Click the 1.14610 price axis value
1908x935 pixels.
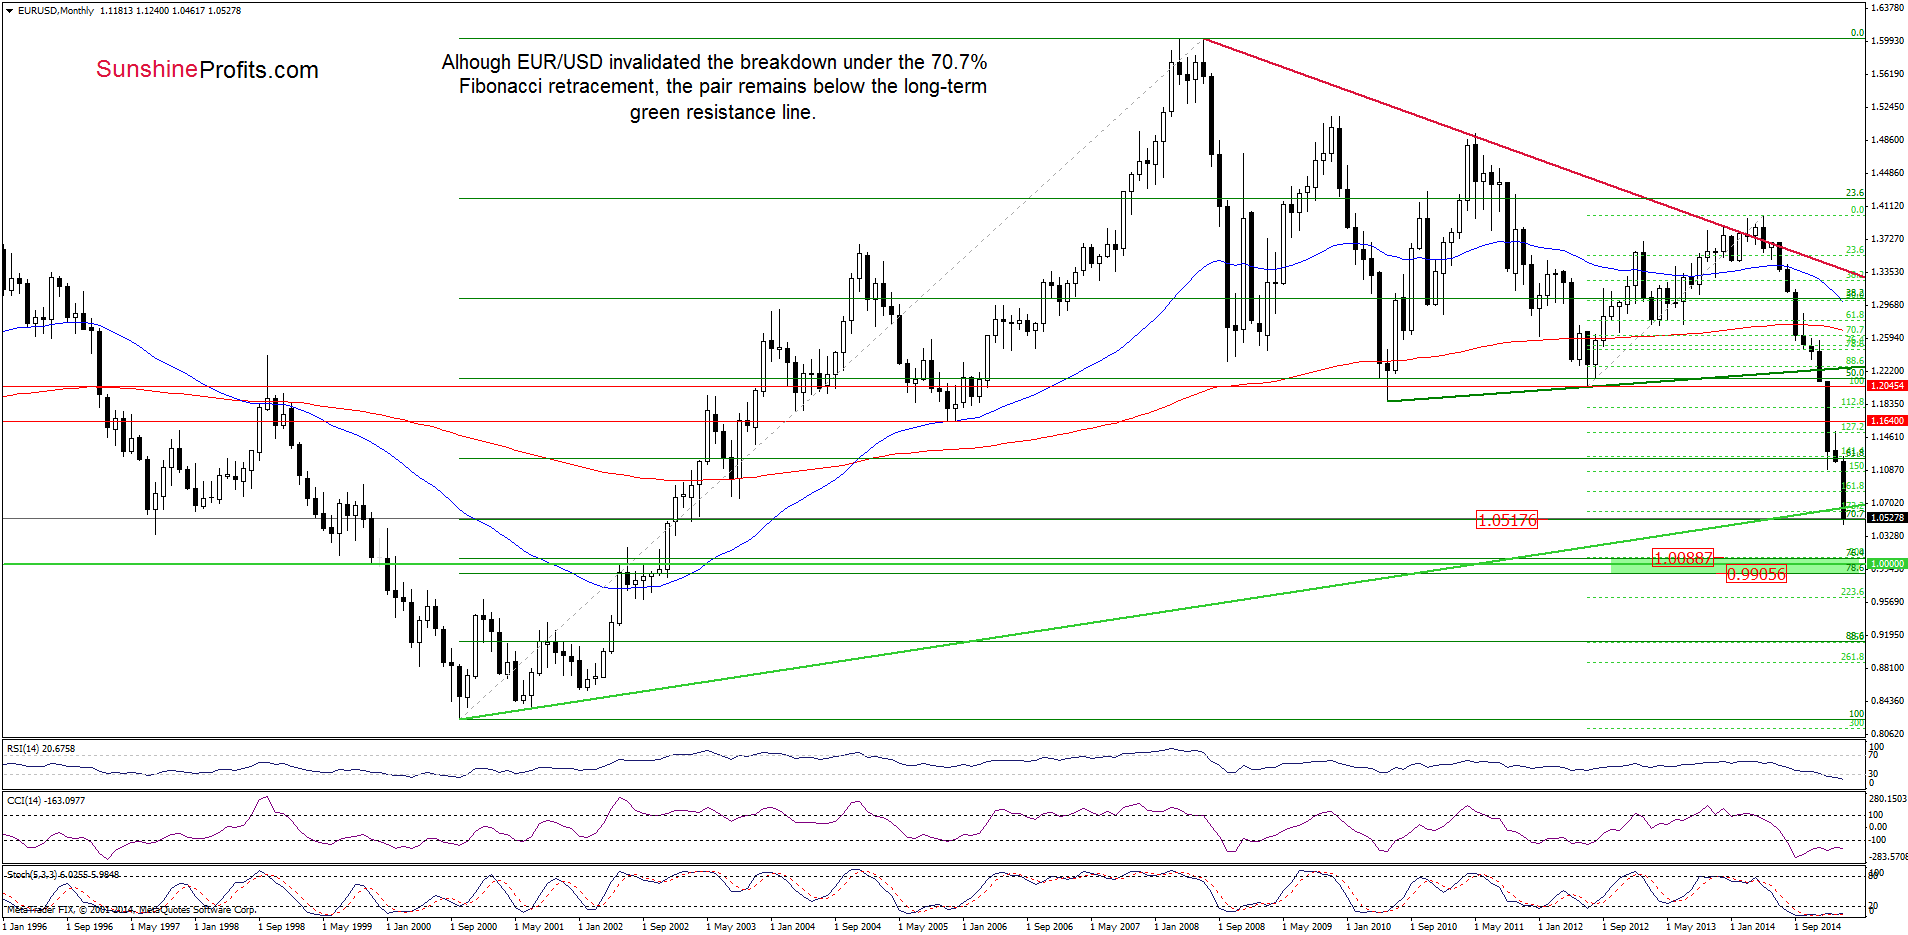tap(1887, 437)
